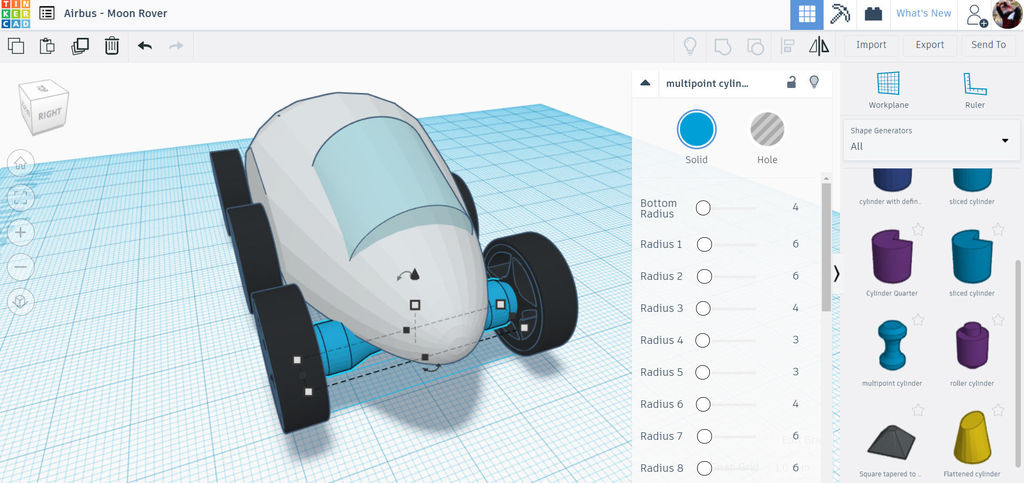Click the Align tool icon
1024x483 pixels.
tap(787, 46)
